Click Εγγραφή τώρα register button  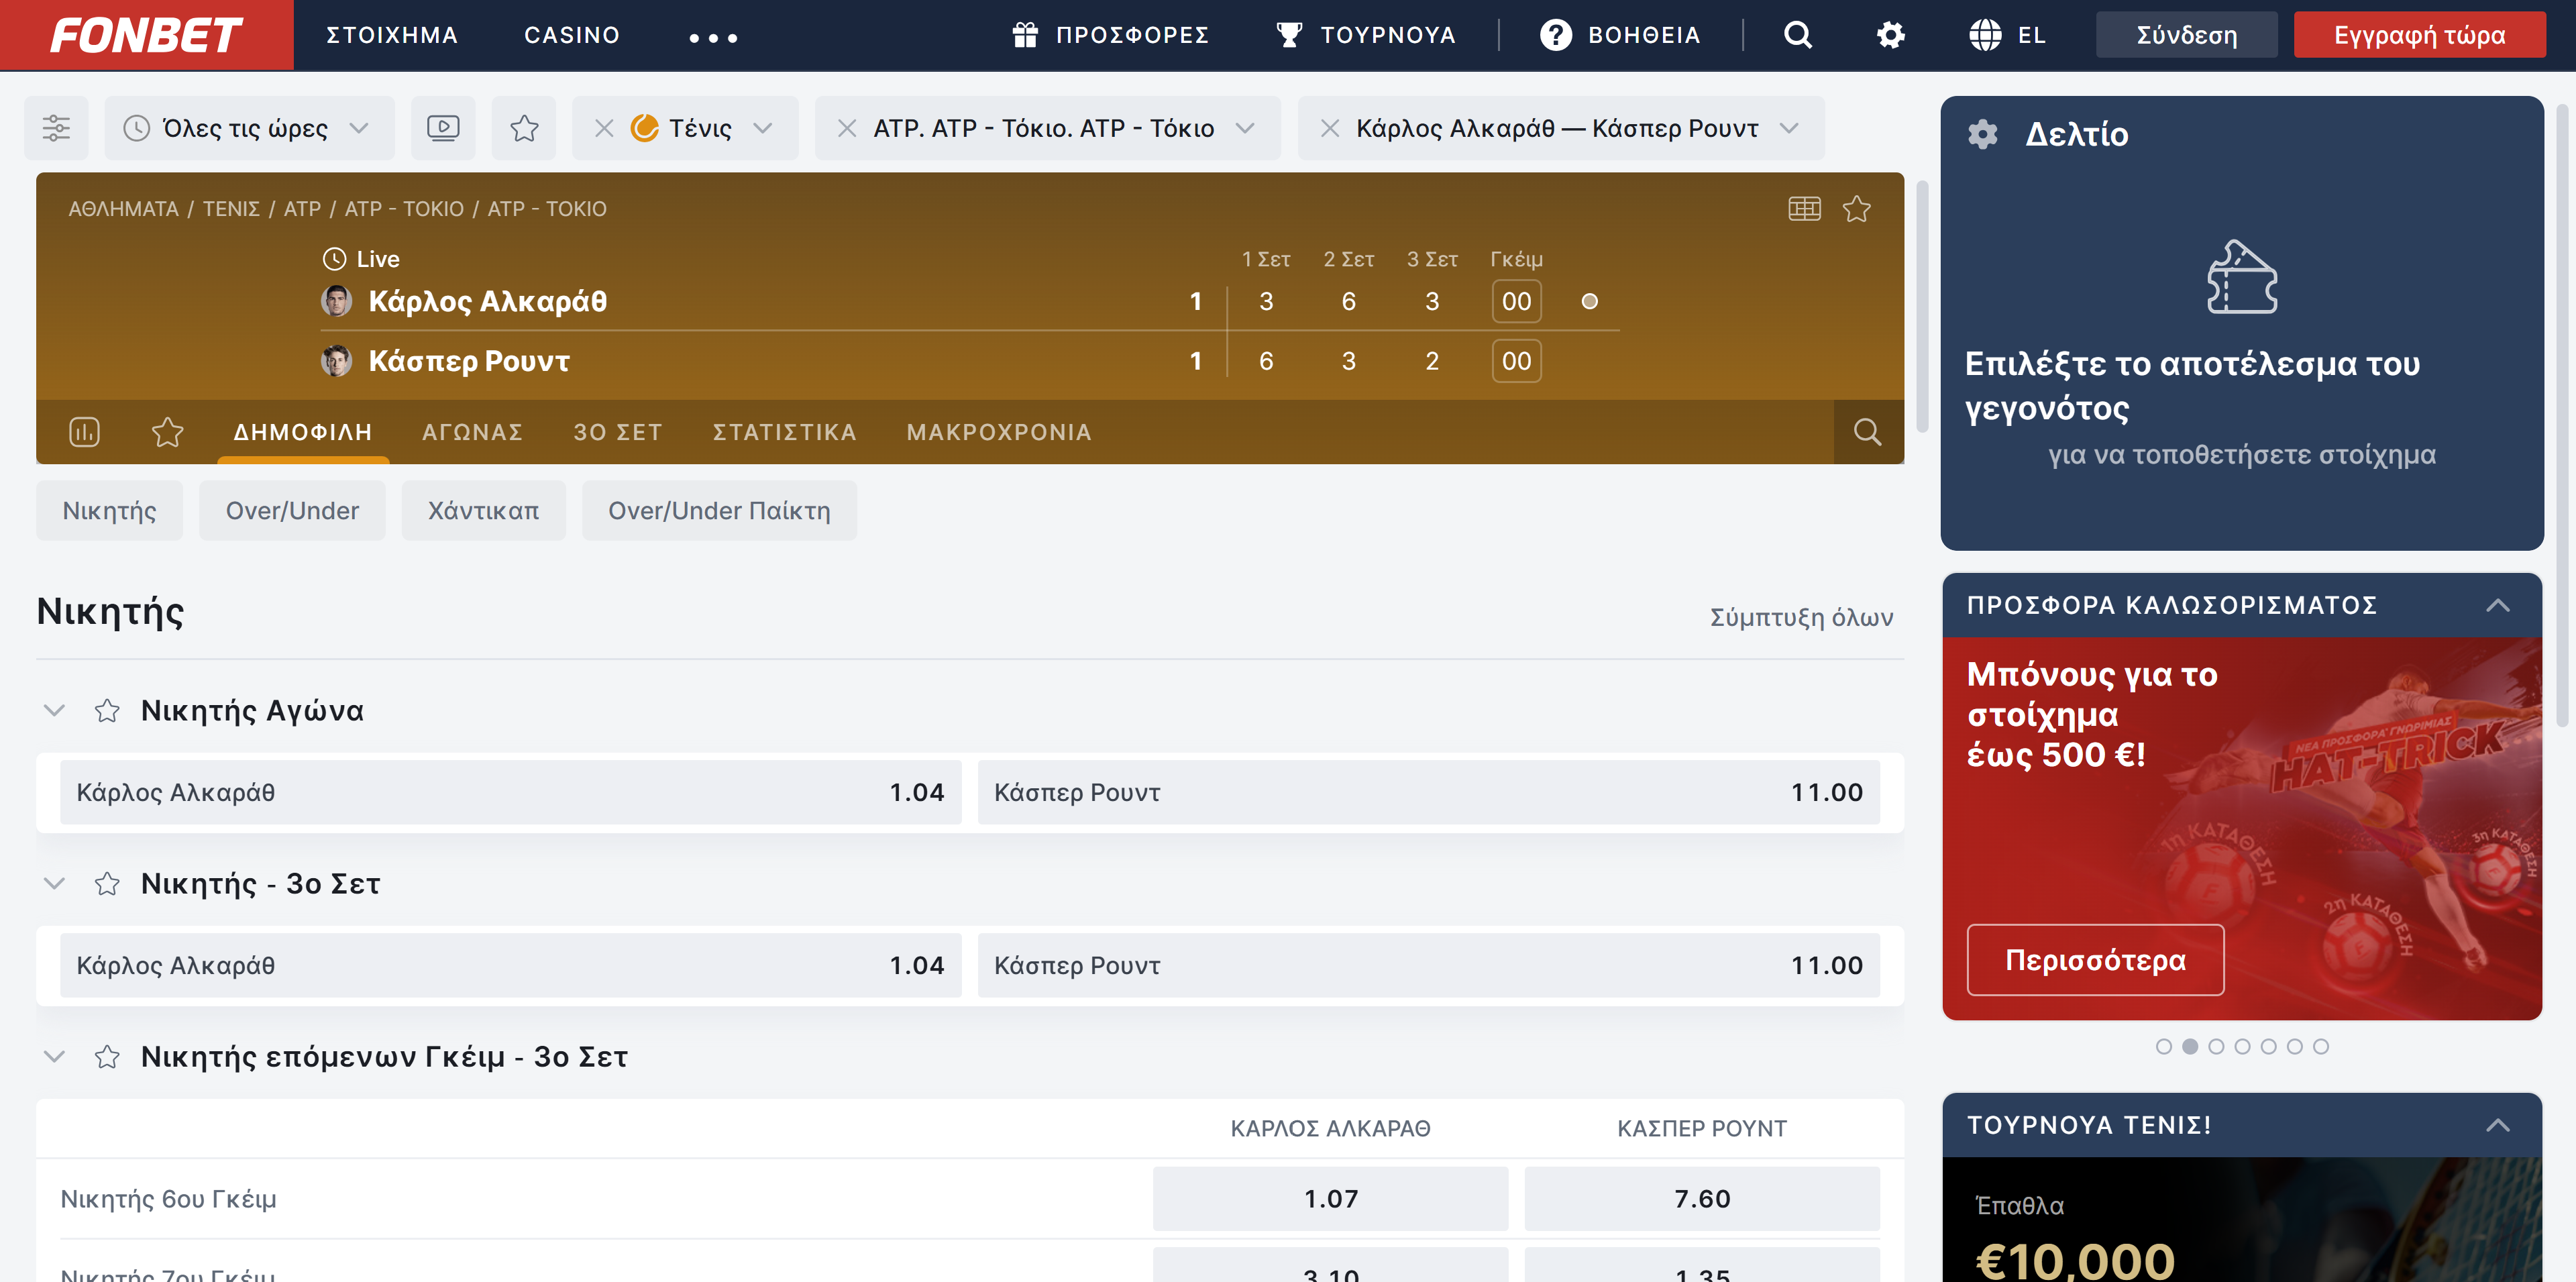2419,35
